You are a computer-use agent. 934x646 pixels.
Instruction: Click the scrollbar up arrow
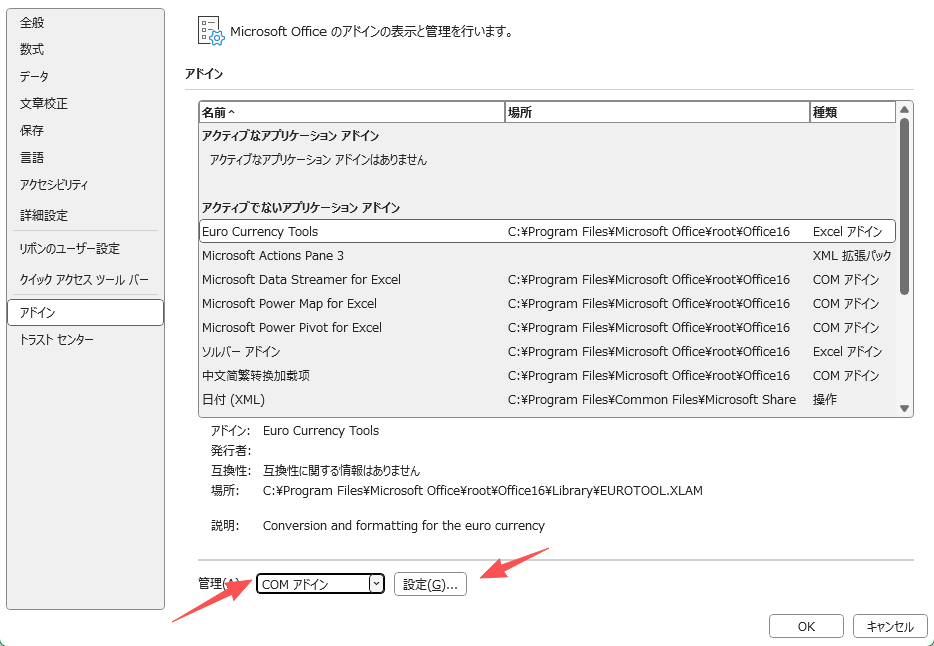pos(905,112)
